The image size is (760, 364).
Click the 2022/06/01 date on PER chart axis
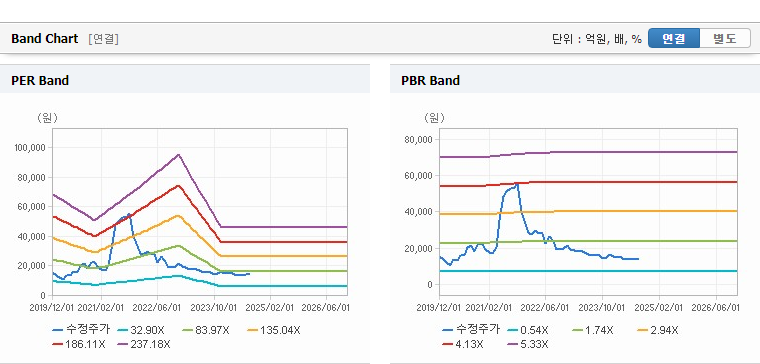tap(157, 308)
